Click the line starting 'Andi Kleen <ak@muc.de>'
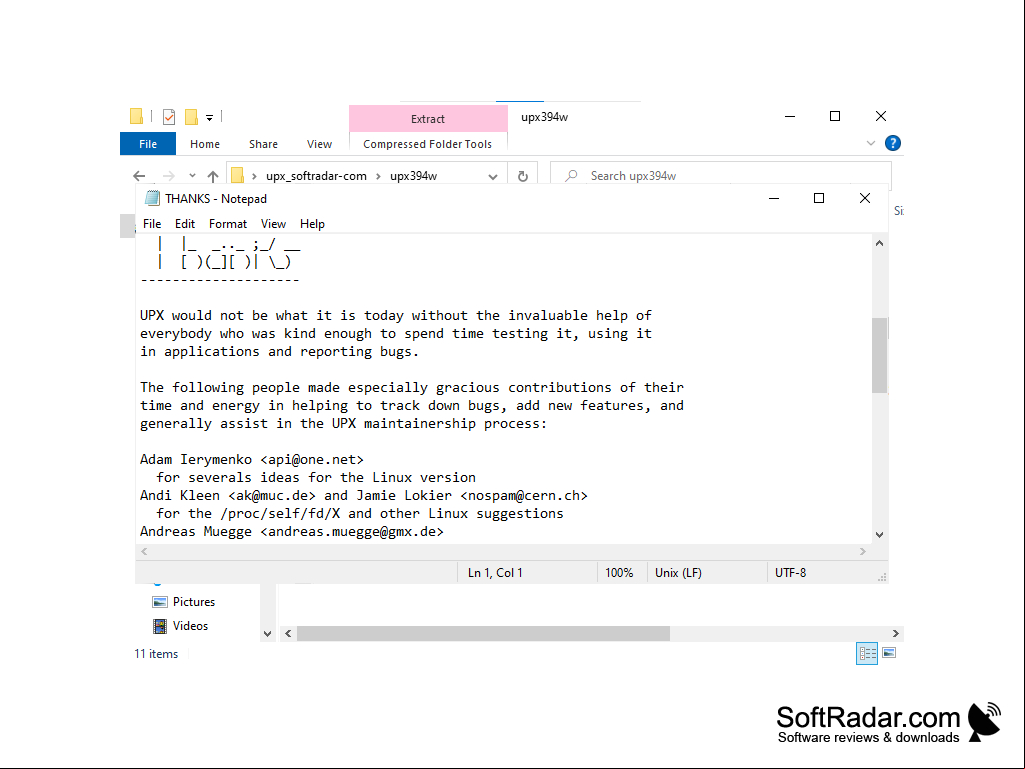 pyautogui.click(x=363, y=496)
